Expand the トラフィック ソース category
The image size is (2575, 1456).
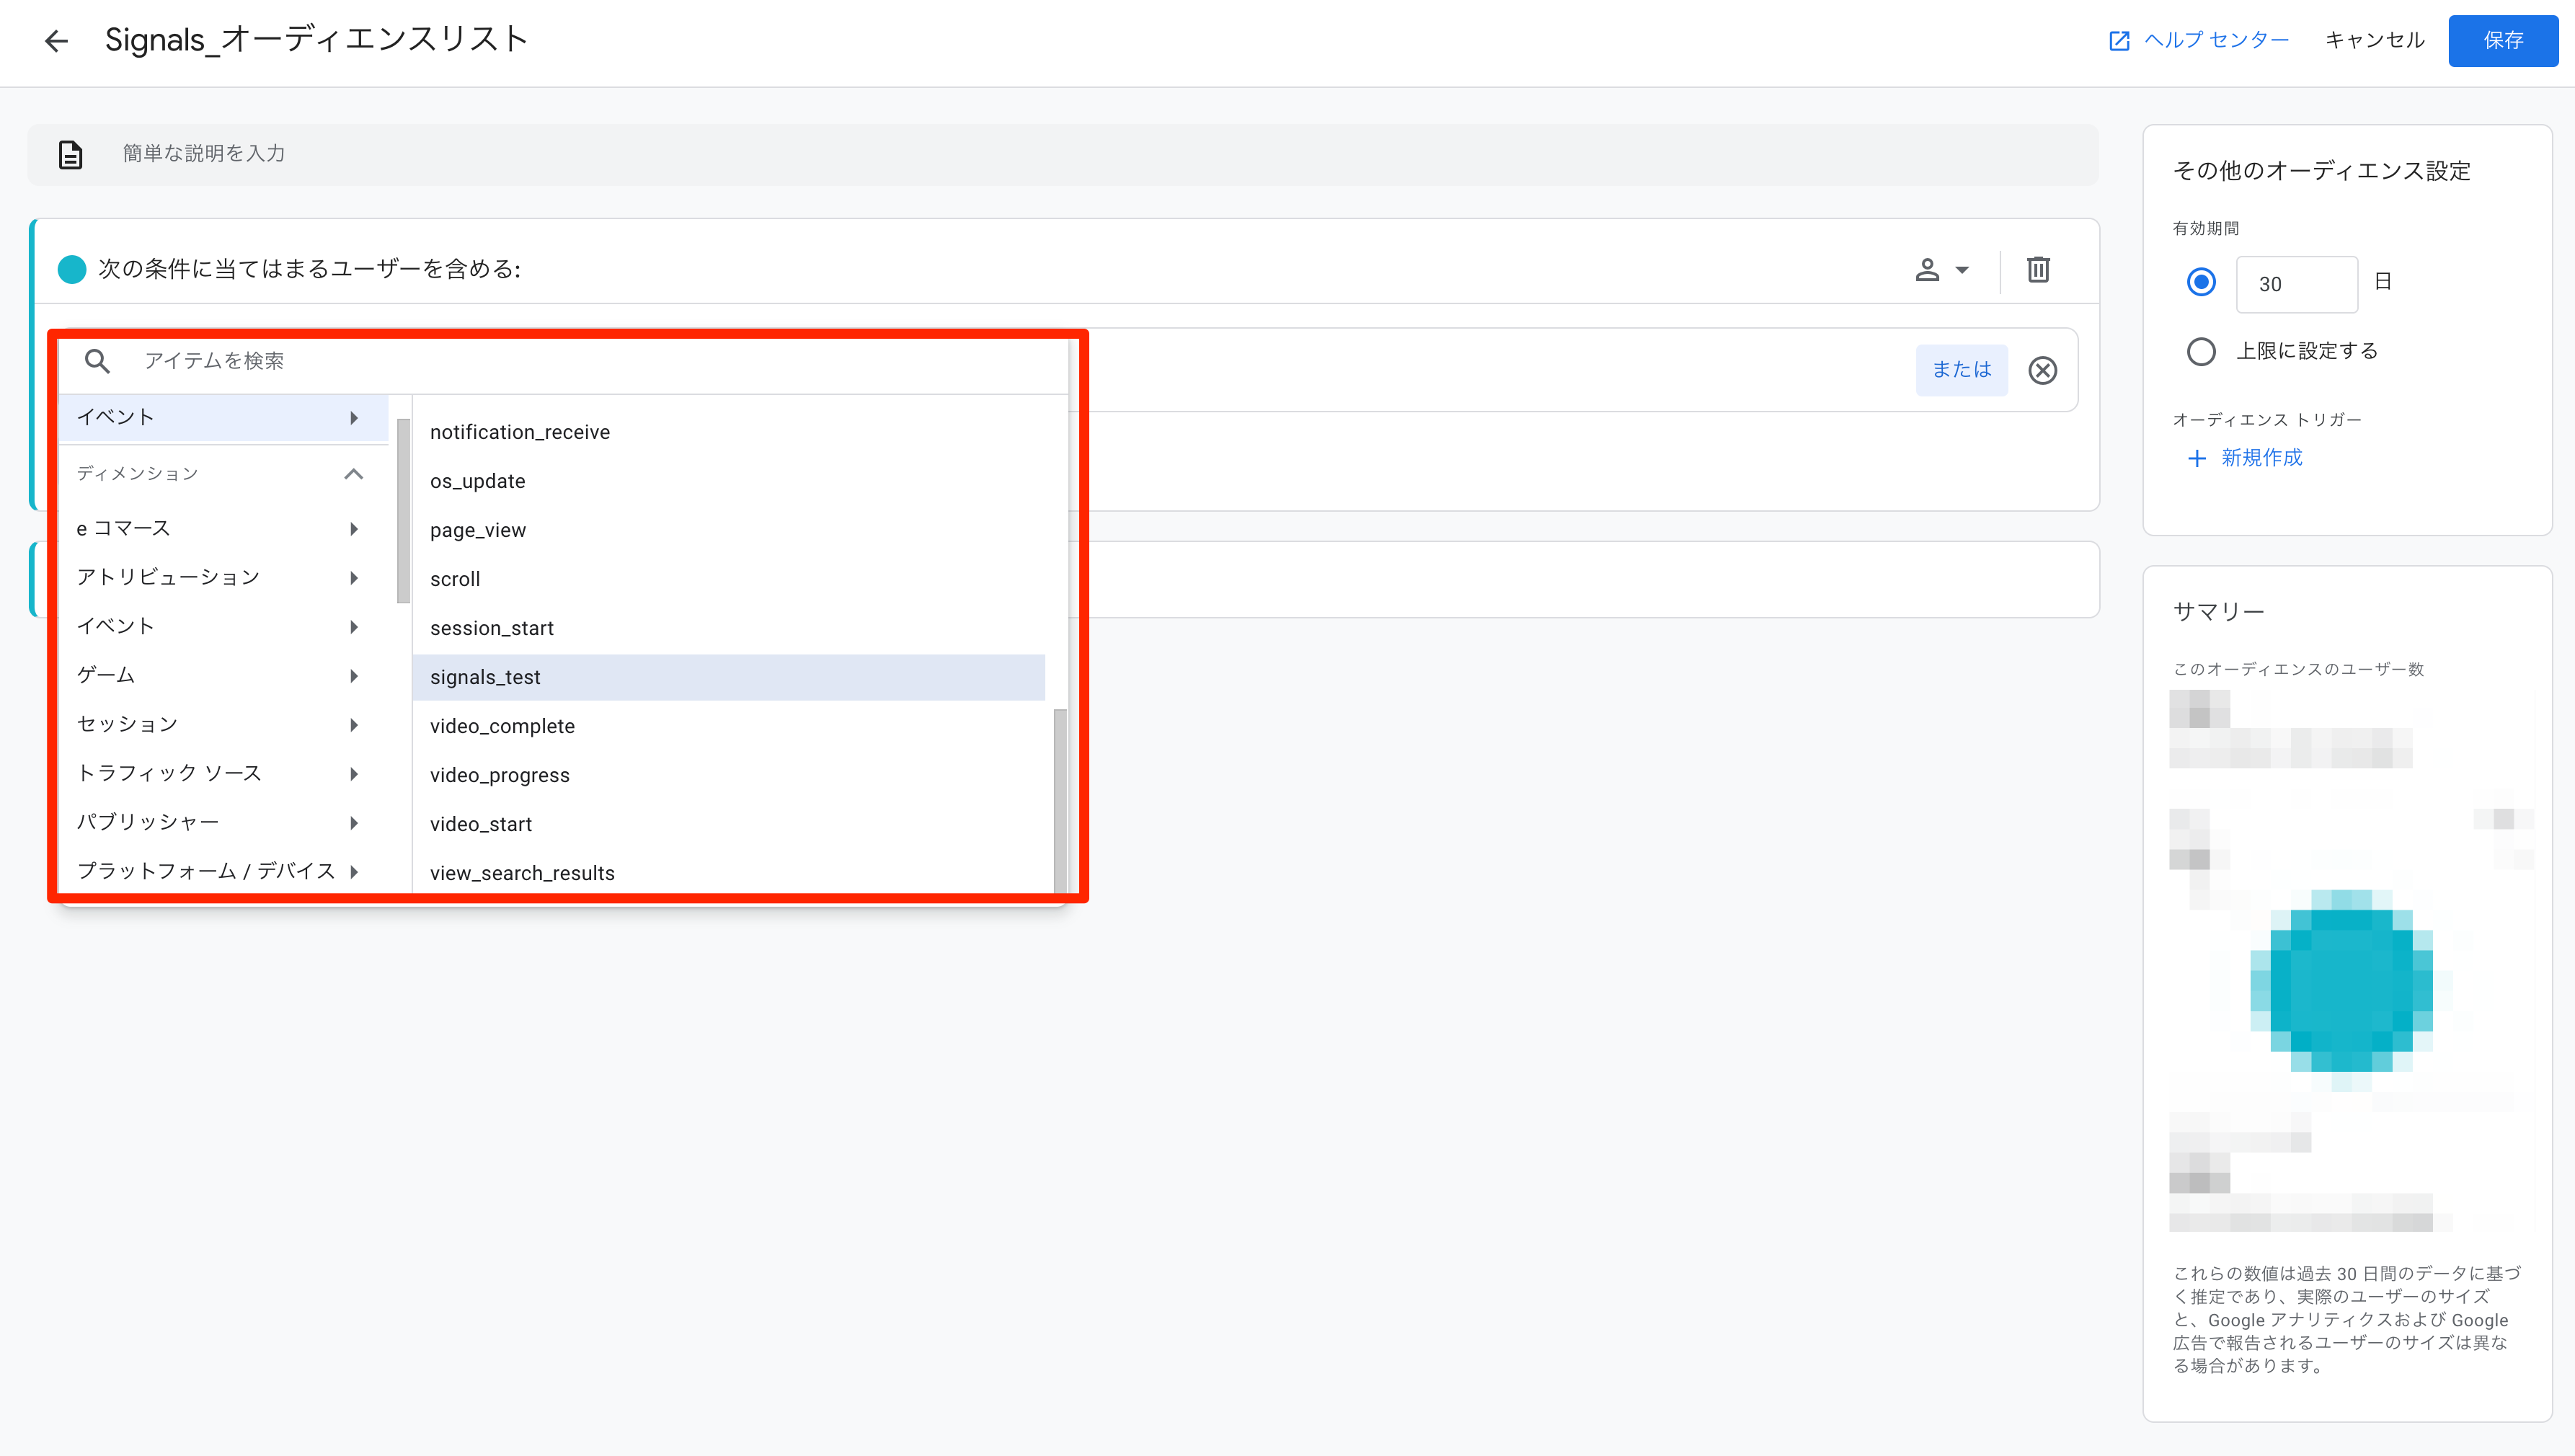224,773
